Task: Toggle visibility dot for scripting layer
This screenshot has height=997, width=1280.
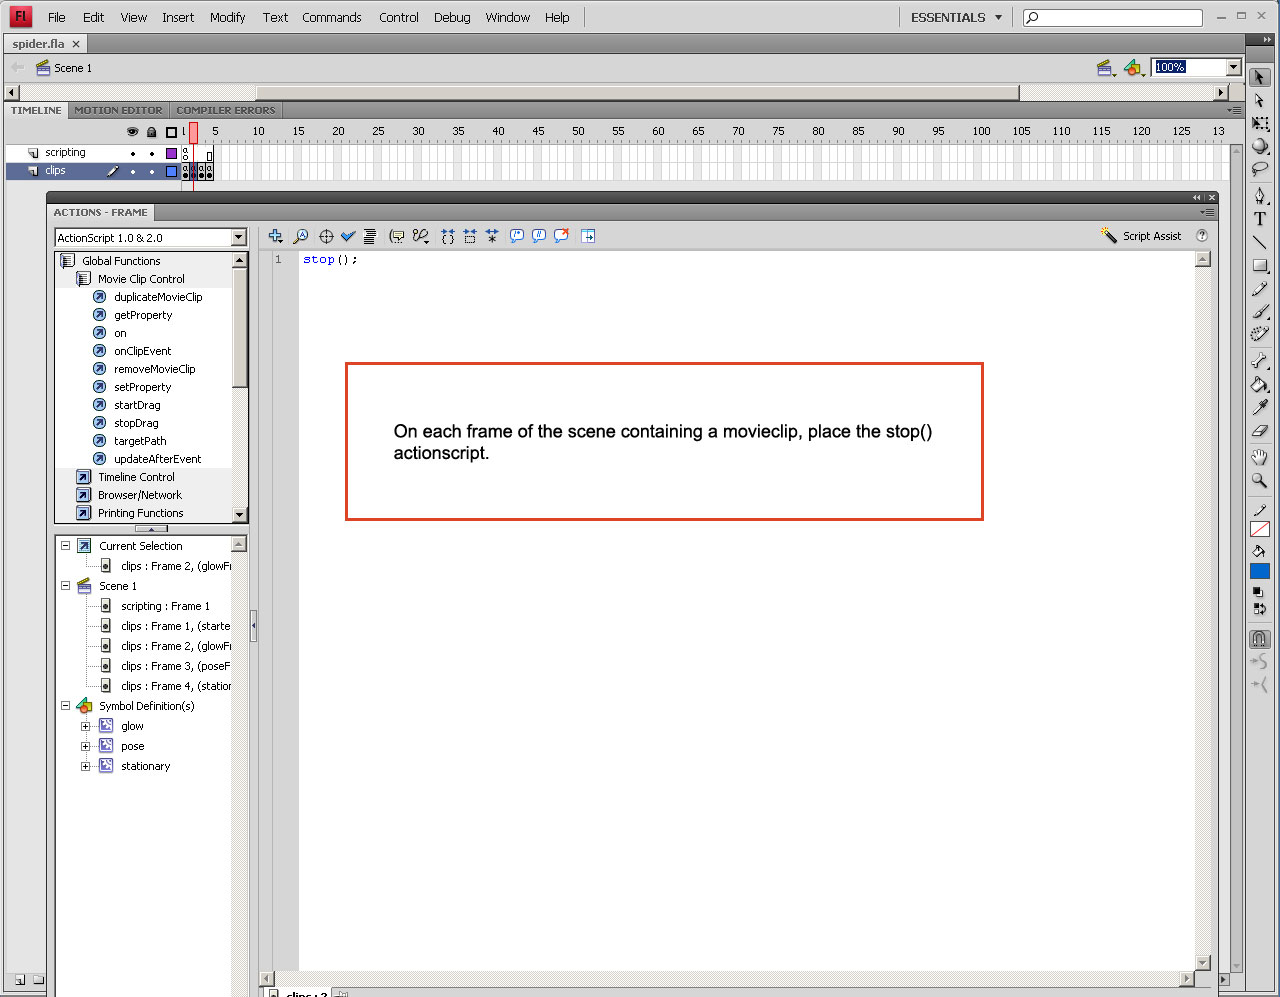Action: 133,154
